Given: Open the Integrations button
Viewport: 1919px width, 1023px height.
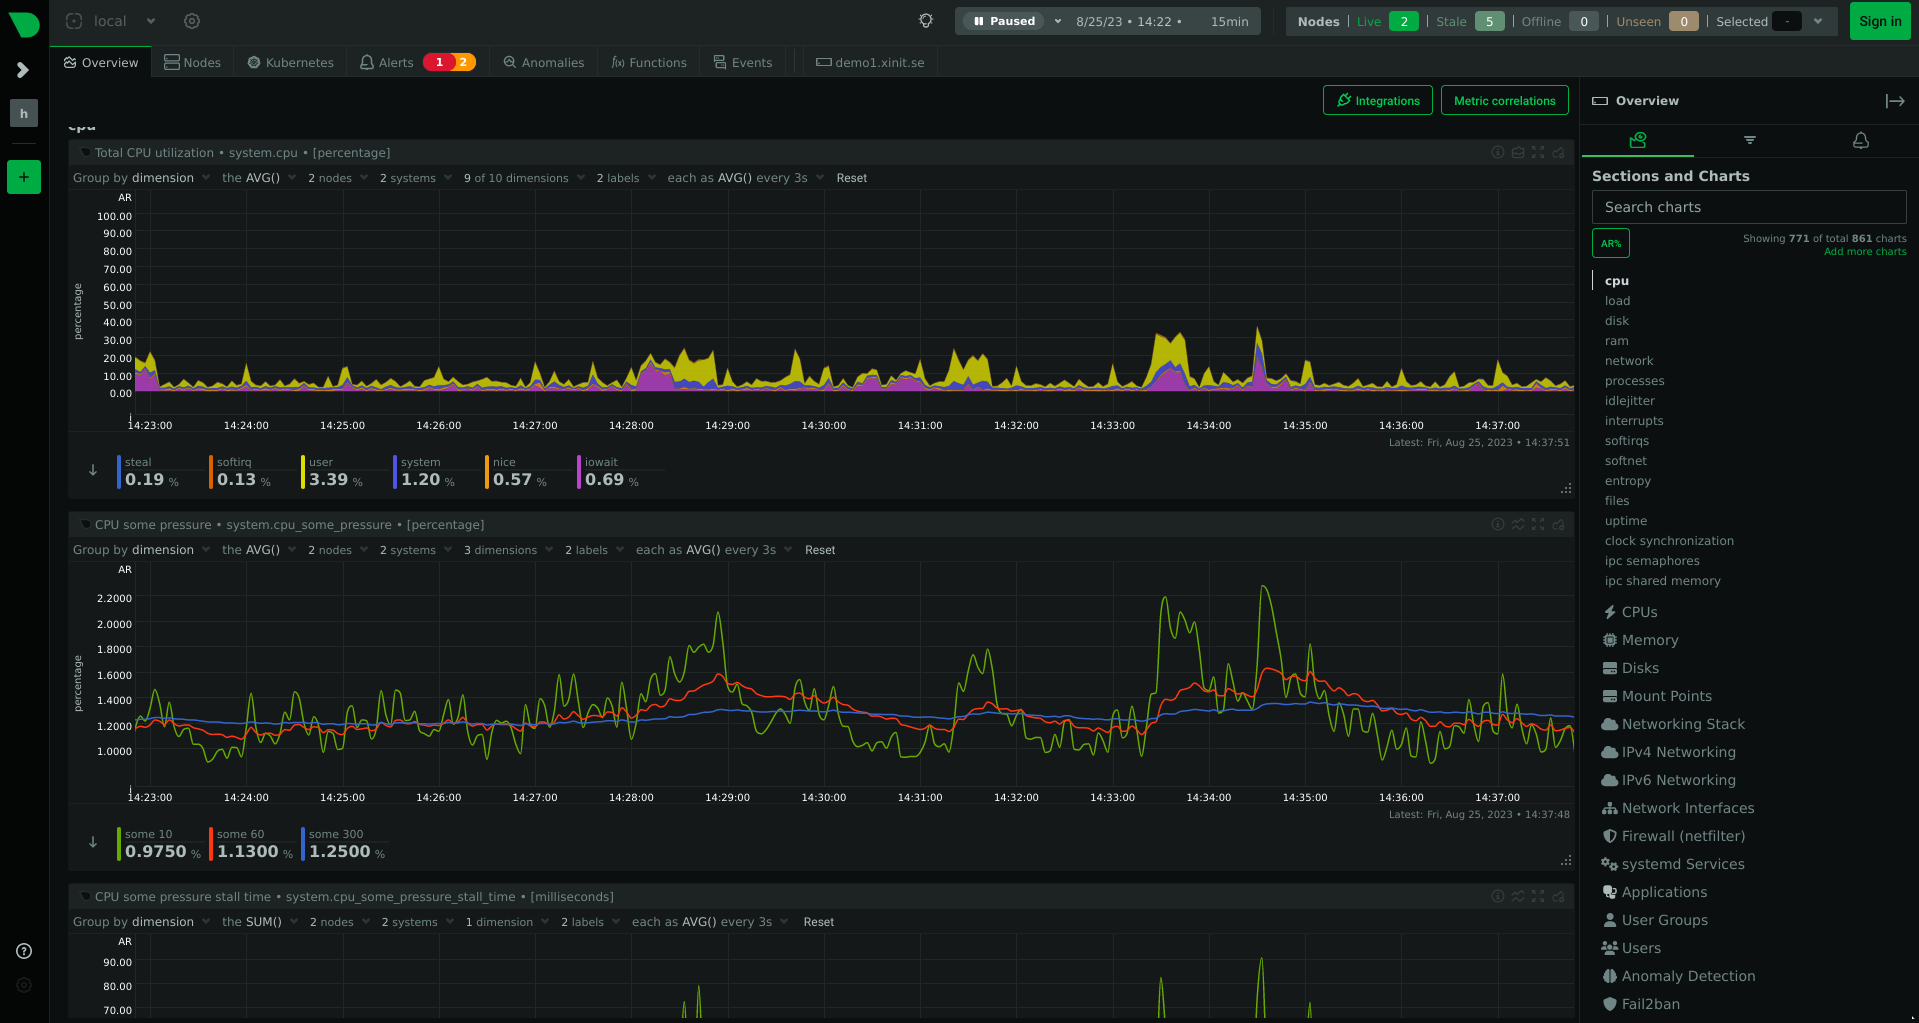Looking at the screenshot, I should [1378, 100].
